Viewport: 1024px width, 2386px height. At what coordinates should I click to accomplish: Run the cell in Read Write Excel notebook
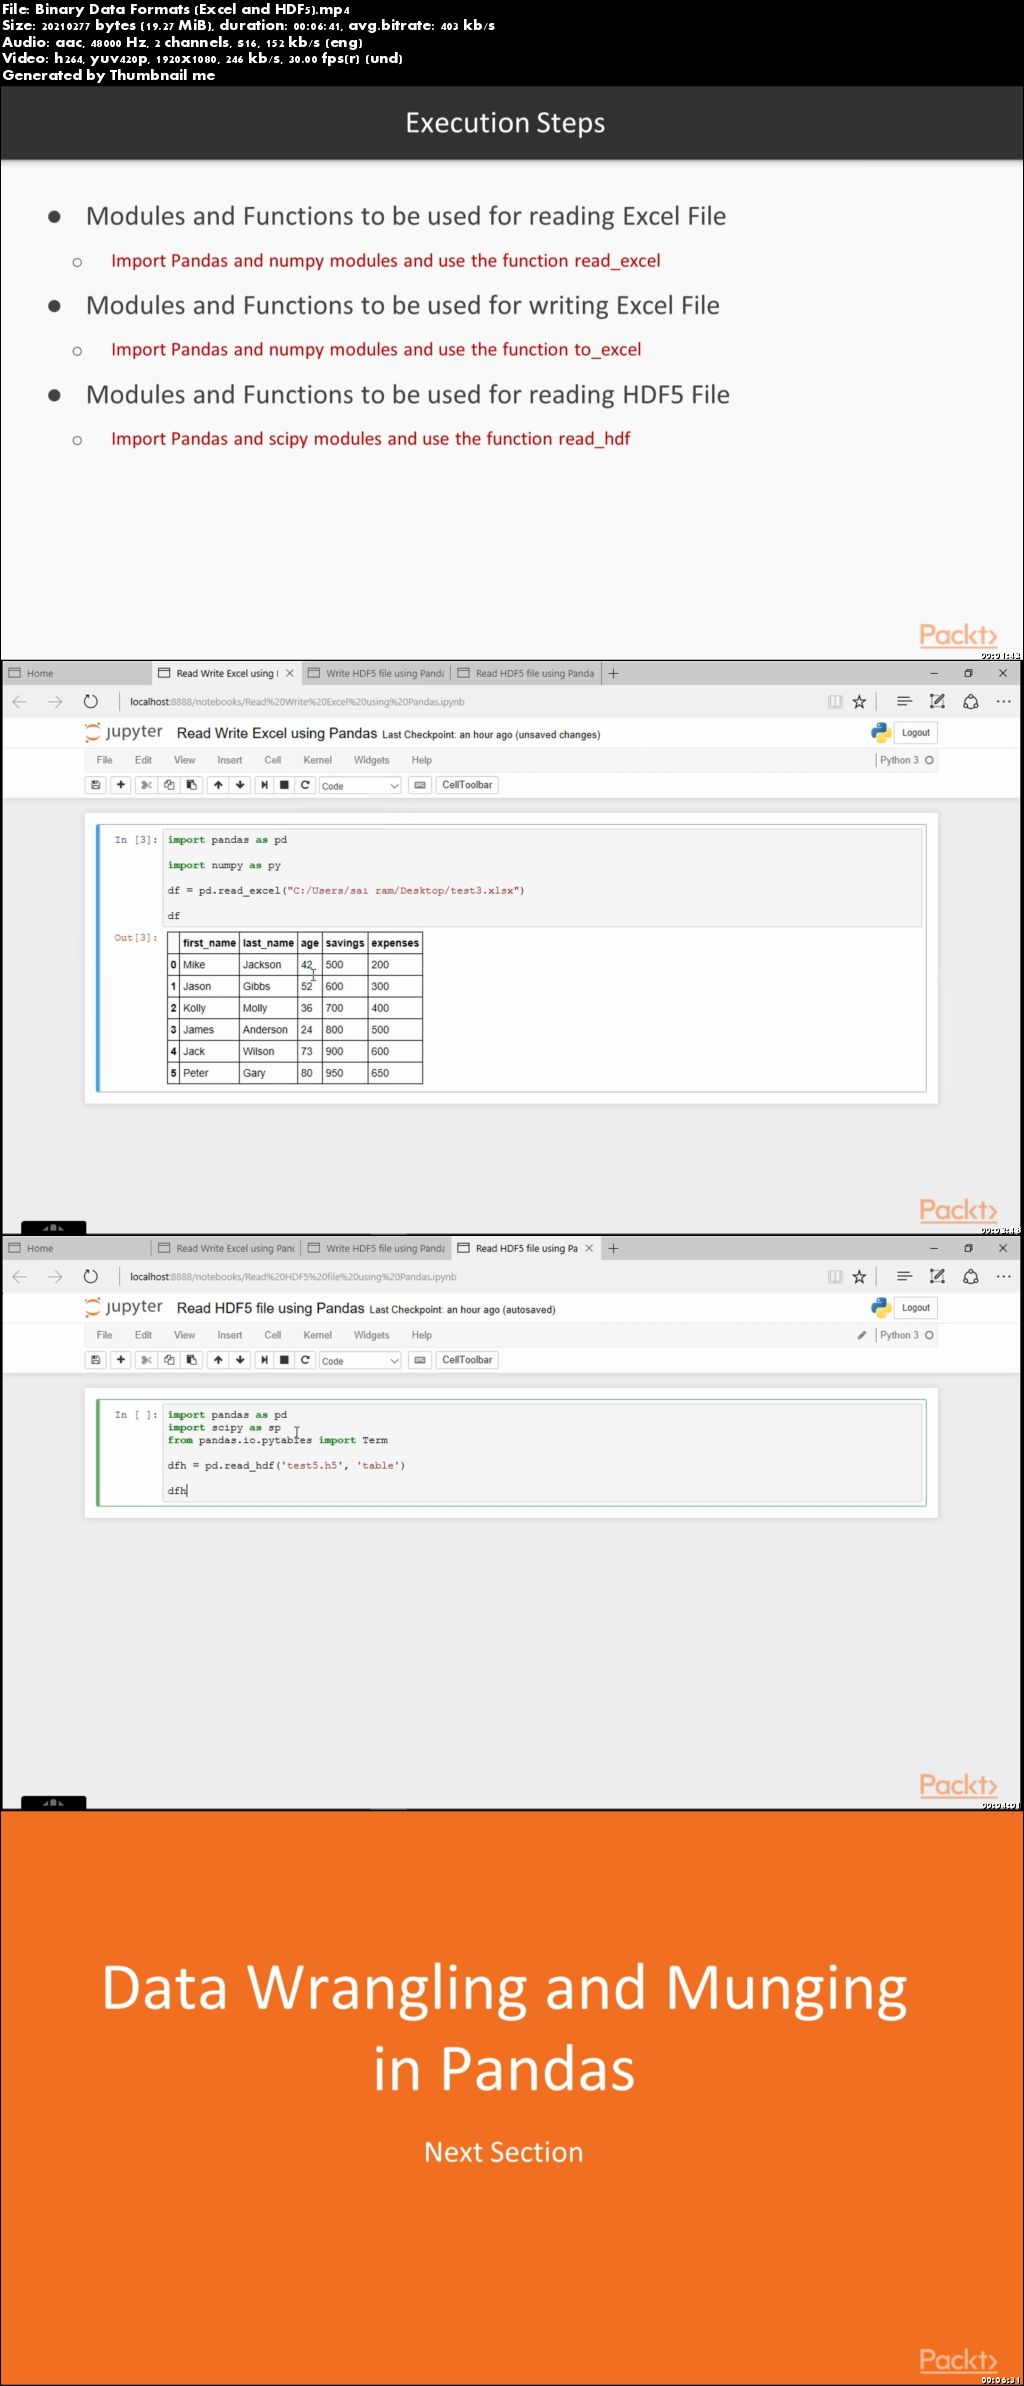(x=264, y=785)
